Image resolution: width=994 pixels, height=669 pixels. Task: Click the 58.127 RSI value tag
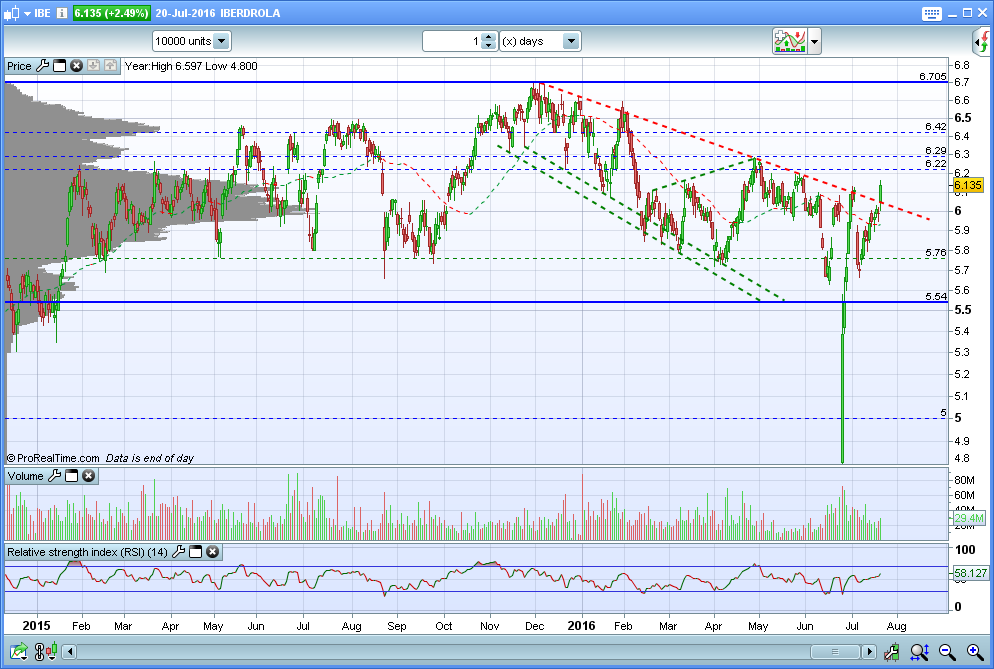(x=971, y=573)
